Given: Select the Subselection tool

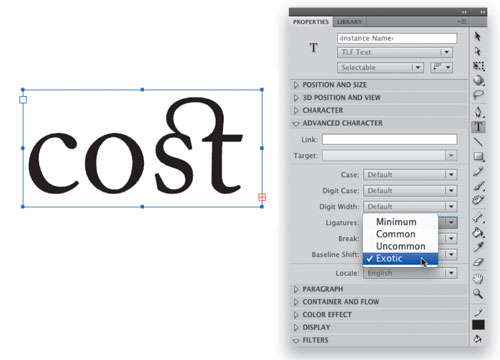Looking at the screenshot, I should [x=478, y=51].
